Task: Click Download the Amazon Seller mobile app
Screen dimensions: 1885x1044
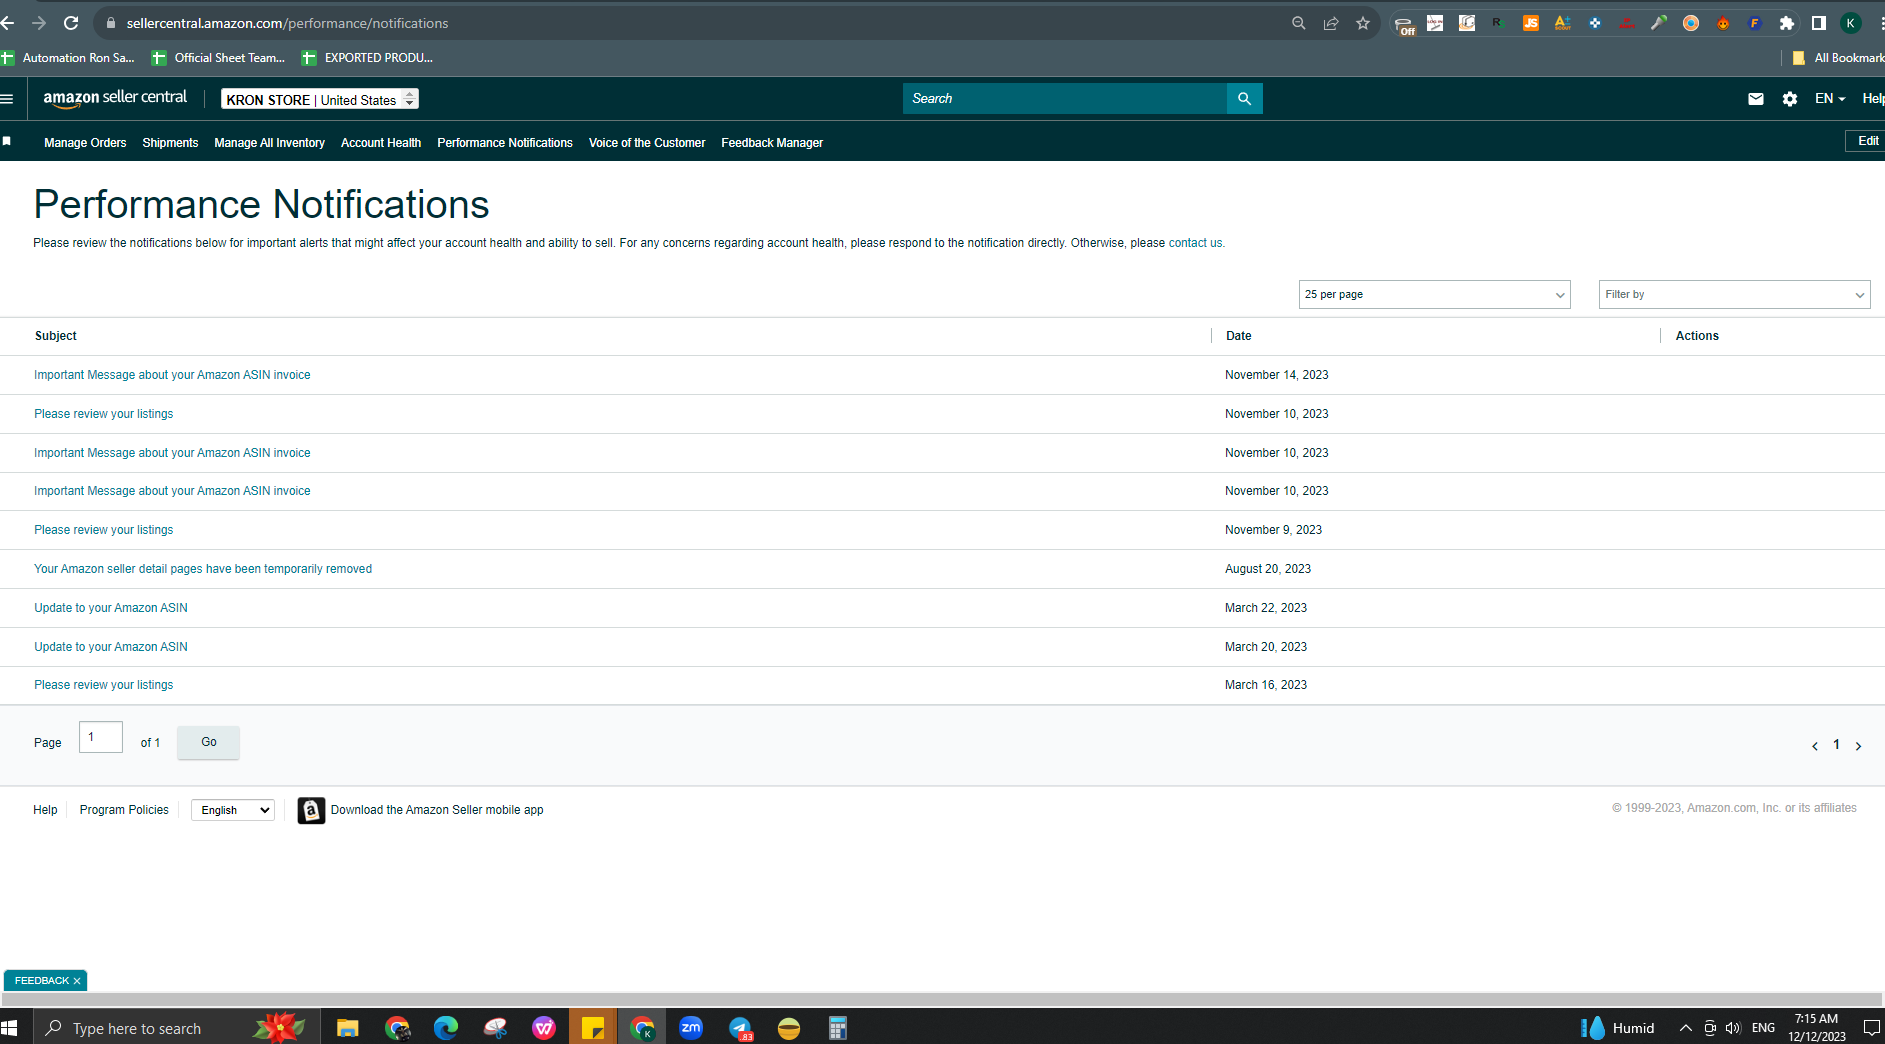Action: [437, 810]
